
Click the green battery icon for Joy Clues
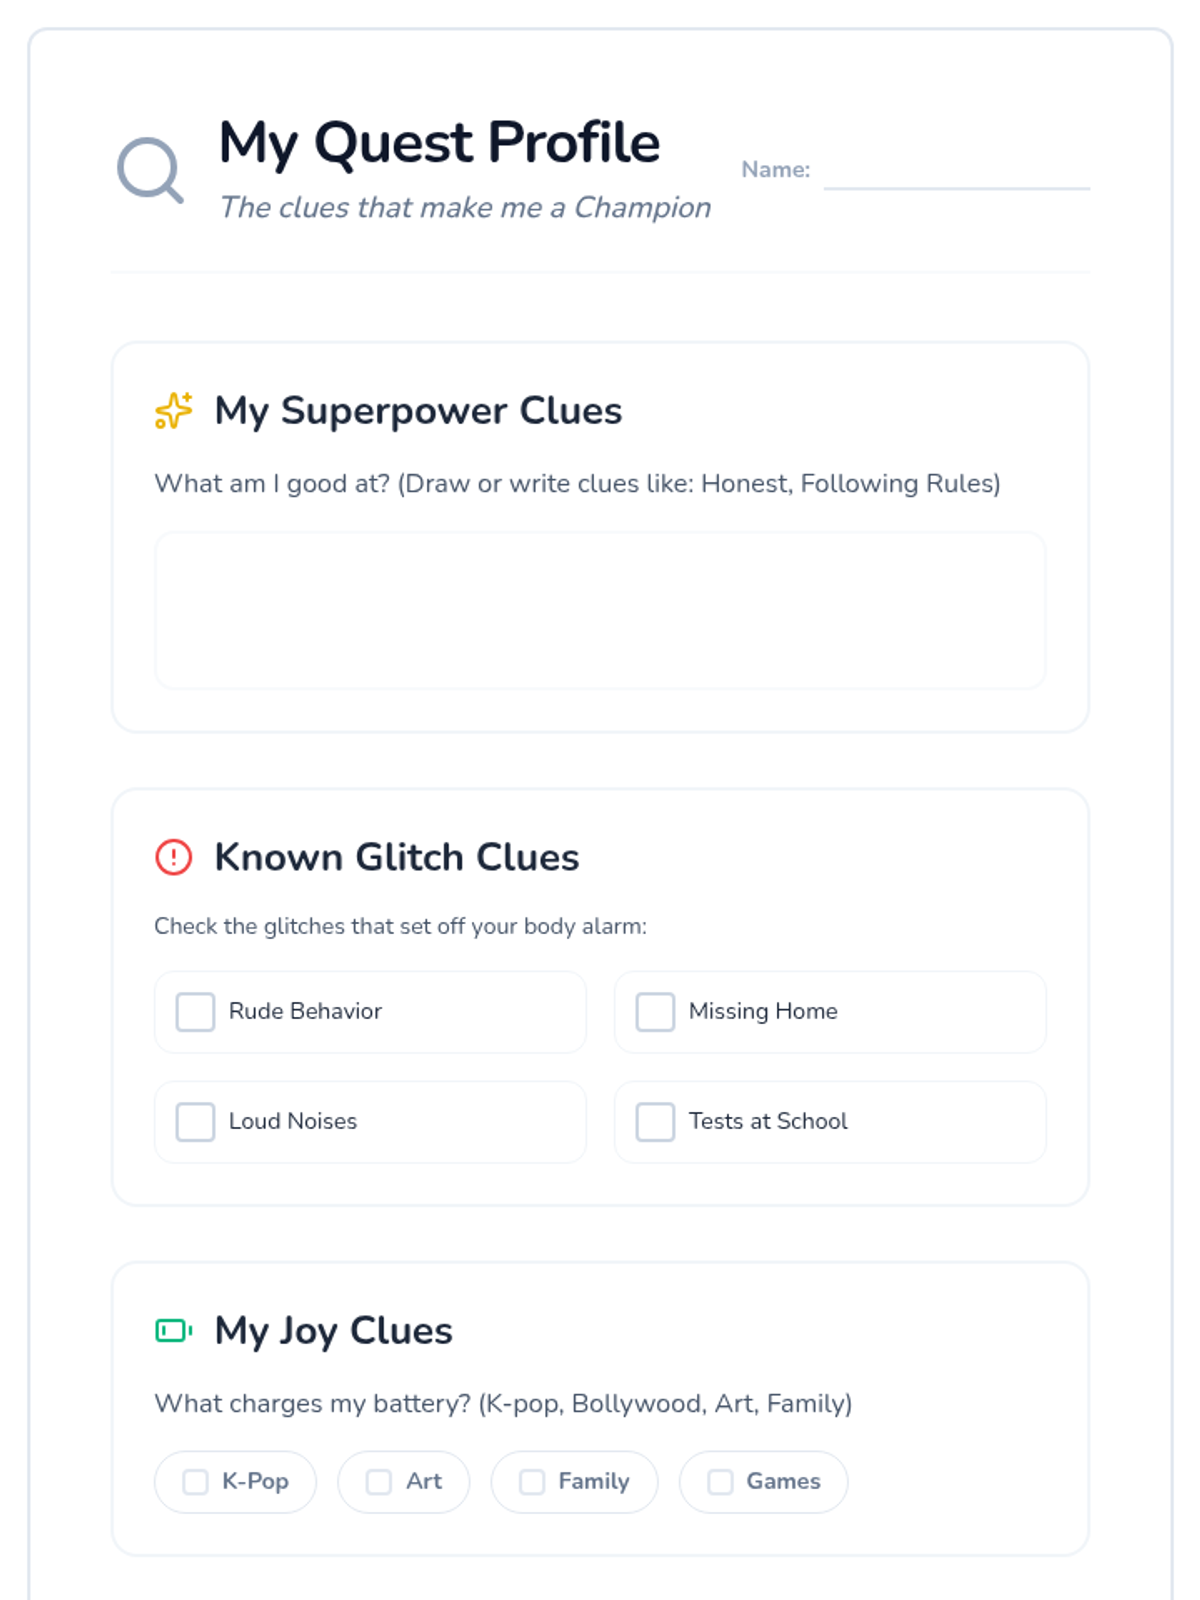[x=174, y=1330]
